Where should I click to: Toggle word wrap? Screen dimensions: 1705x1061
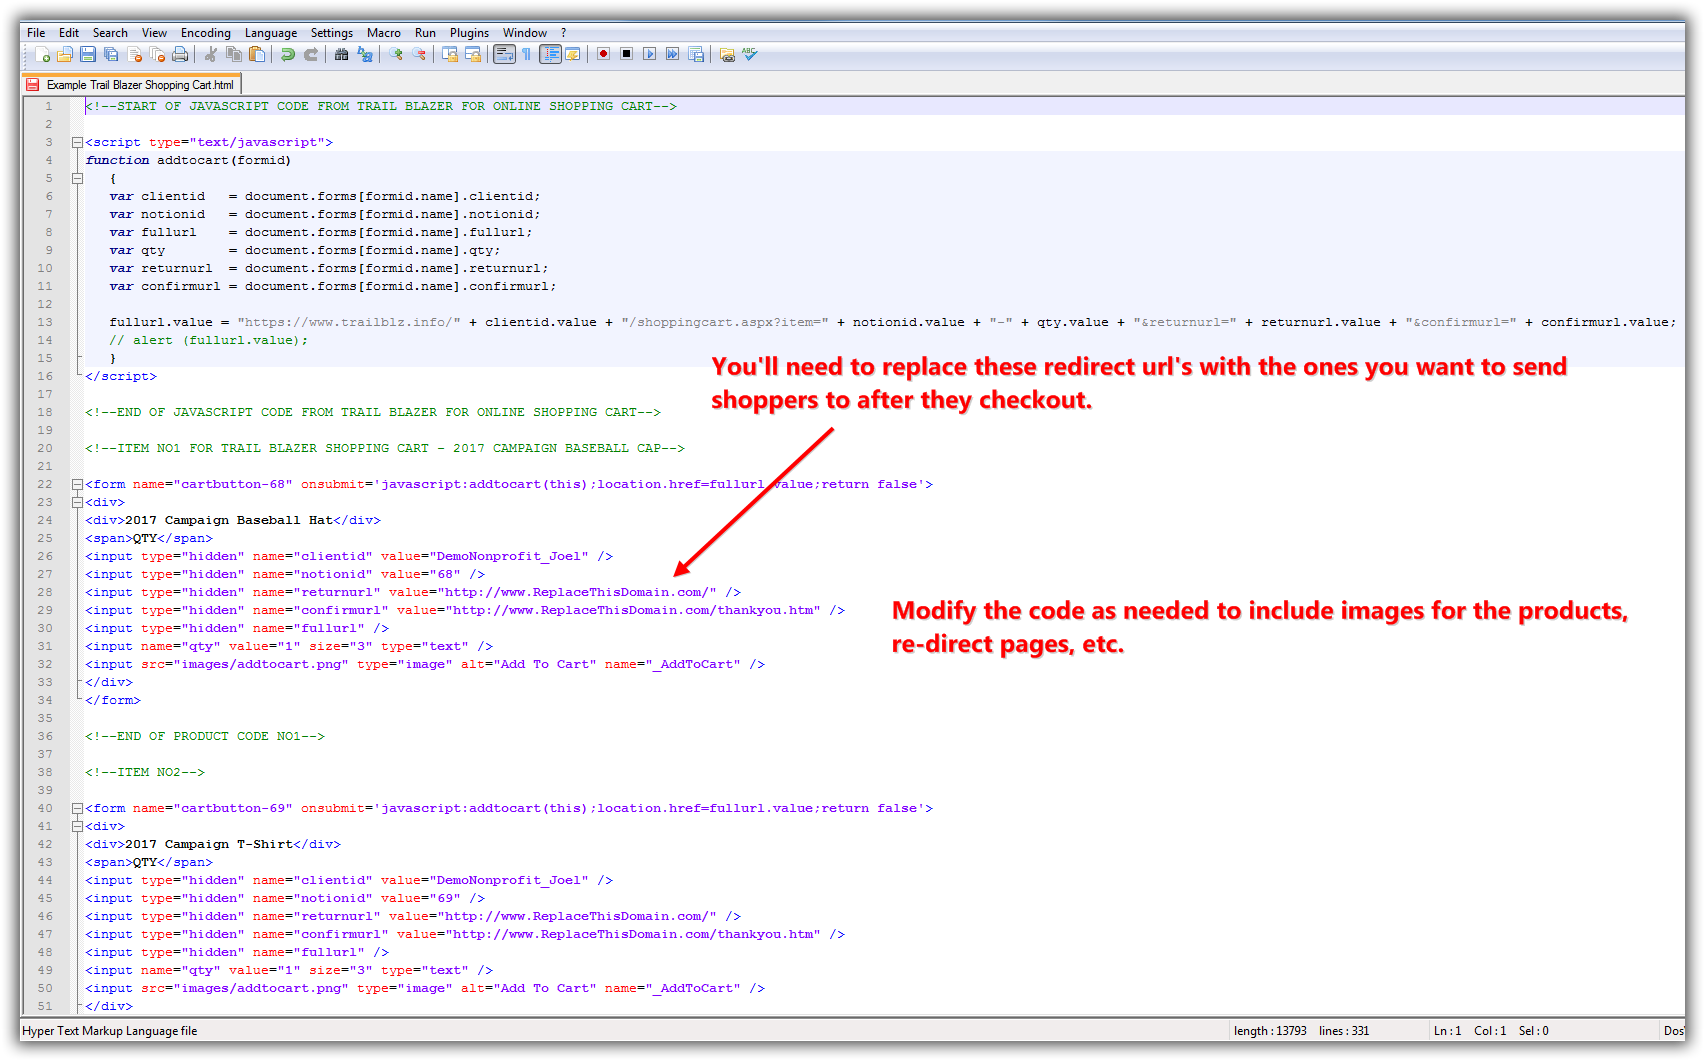point(506,55)
